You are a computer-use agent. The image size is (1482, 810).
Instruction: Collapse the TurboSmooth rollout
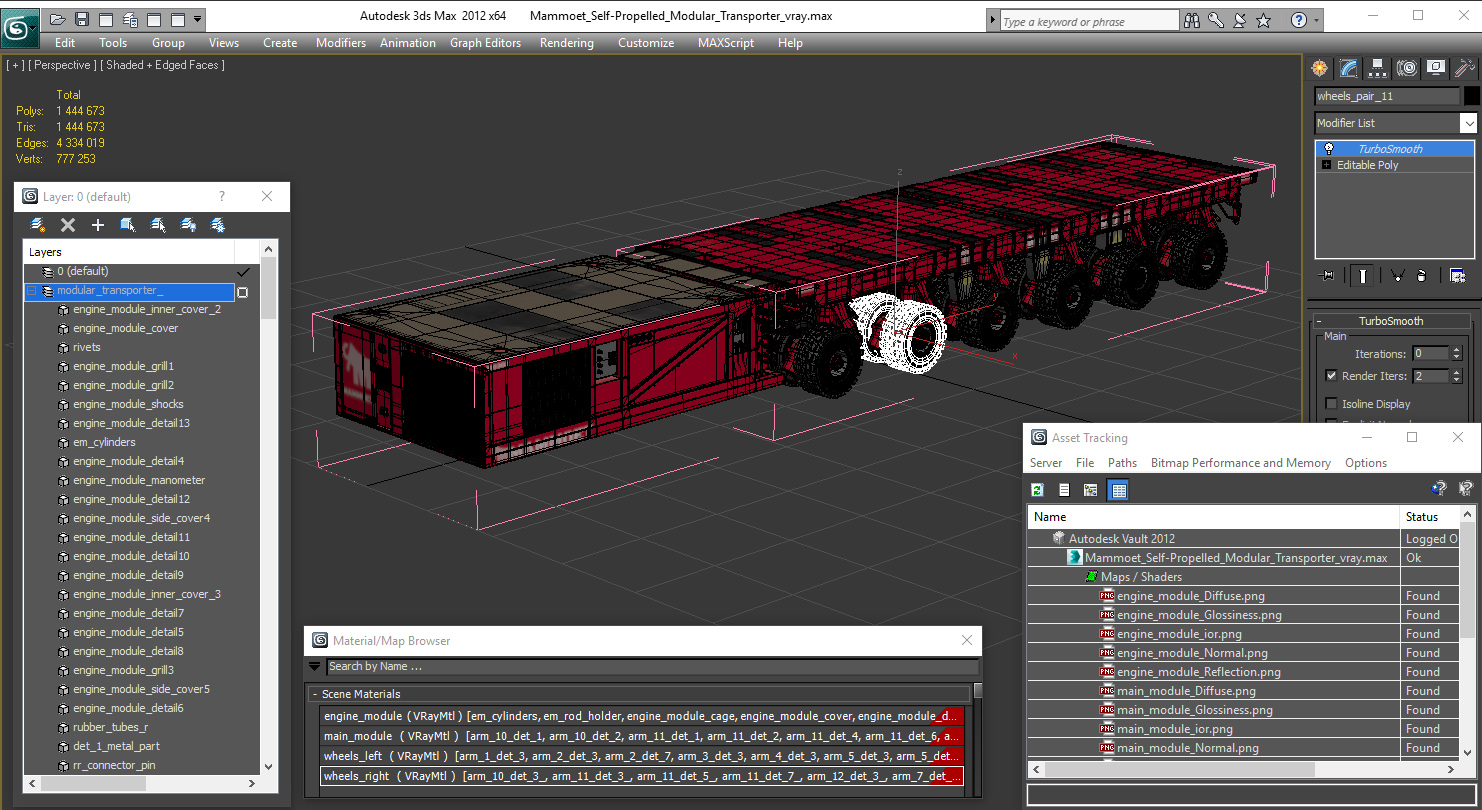(1319, 321)
